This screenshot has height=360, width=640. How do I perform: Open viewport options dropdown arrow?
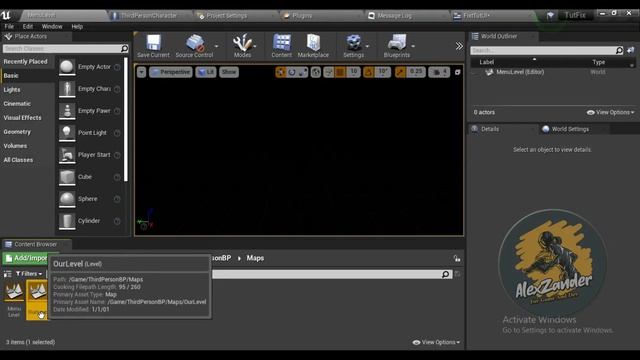pos(141,72)
